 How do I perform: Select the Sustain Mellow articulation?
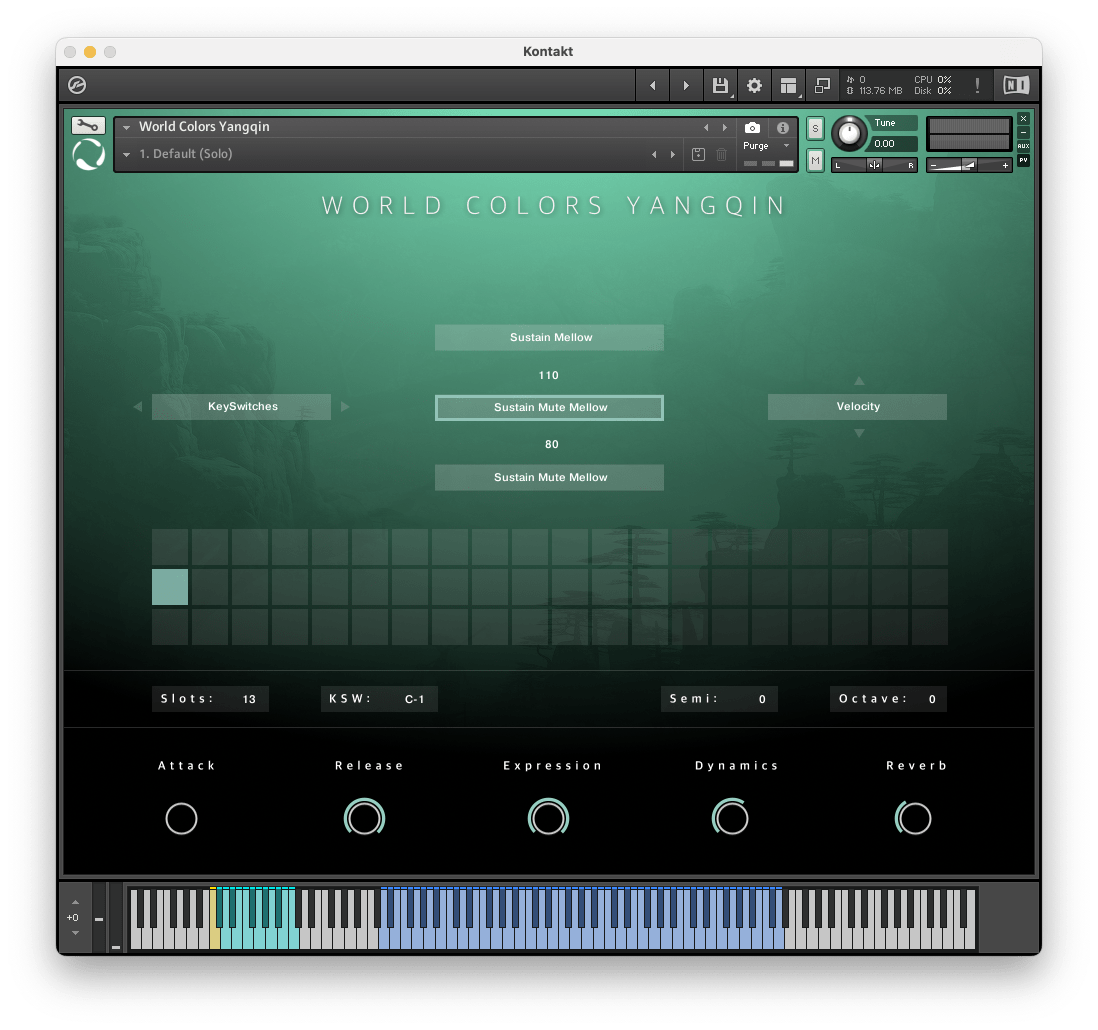550,337
